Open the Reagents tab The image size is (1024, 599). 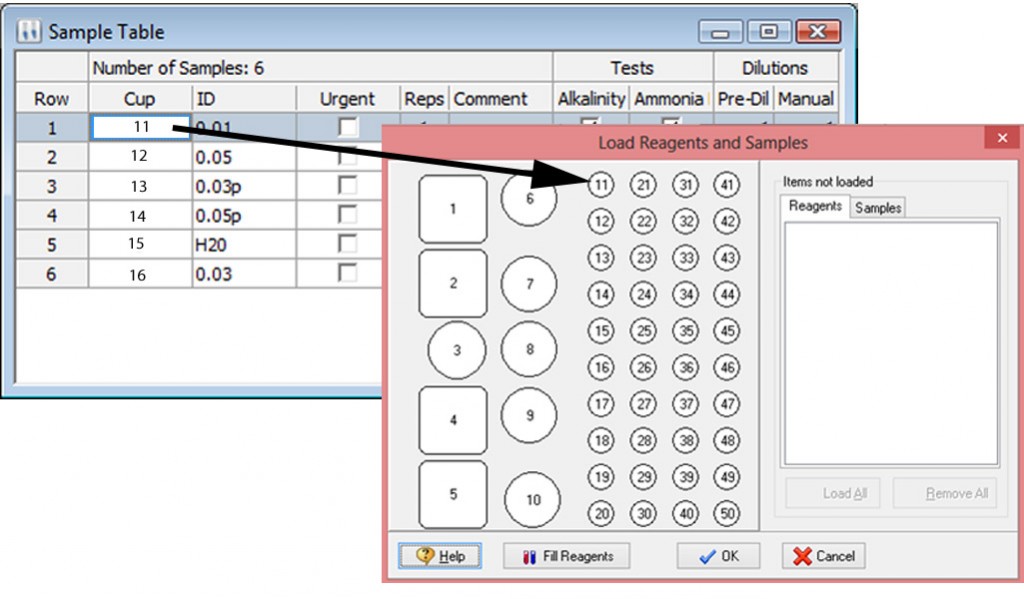coord(815,206)
